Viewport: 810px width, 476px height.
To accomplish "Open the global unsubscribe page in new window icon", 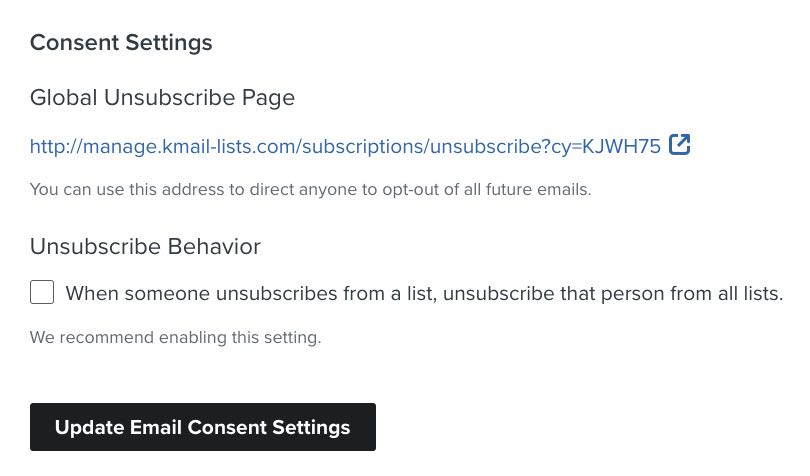I will (680, 145).
